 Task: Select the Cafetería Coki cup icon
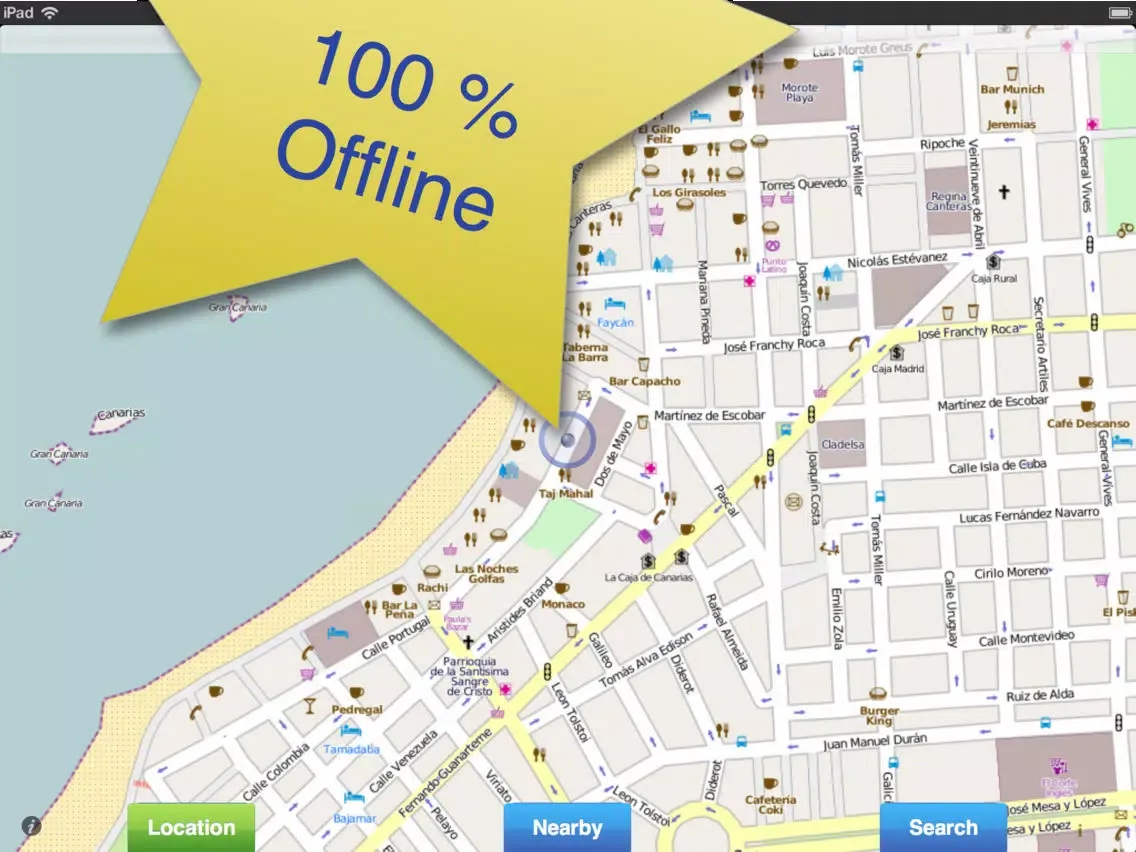(770, 783)
